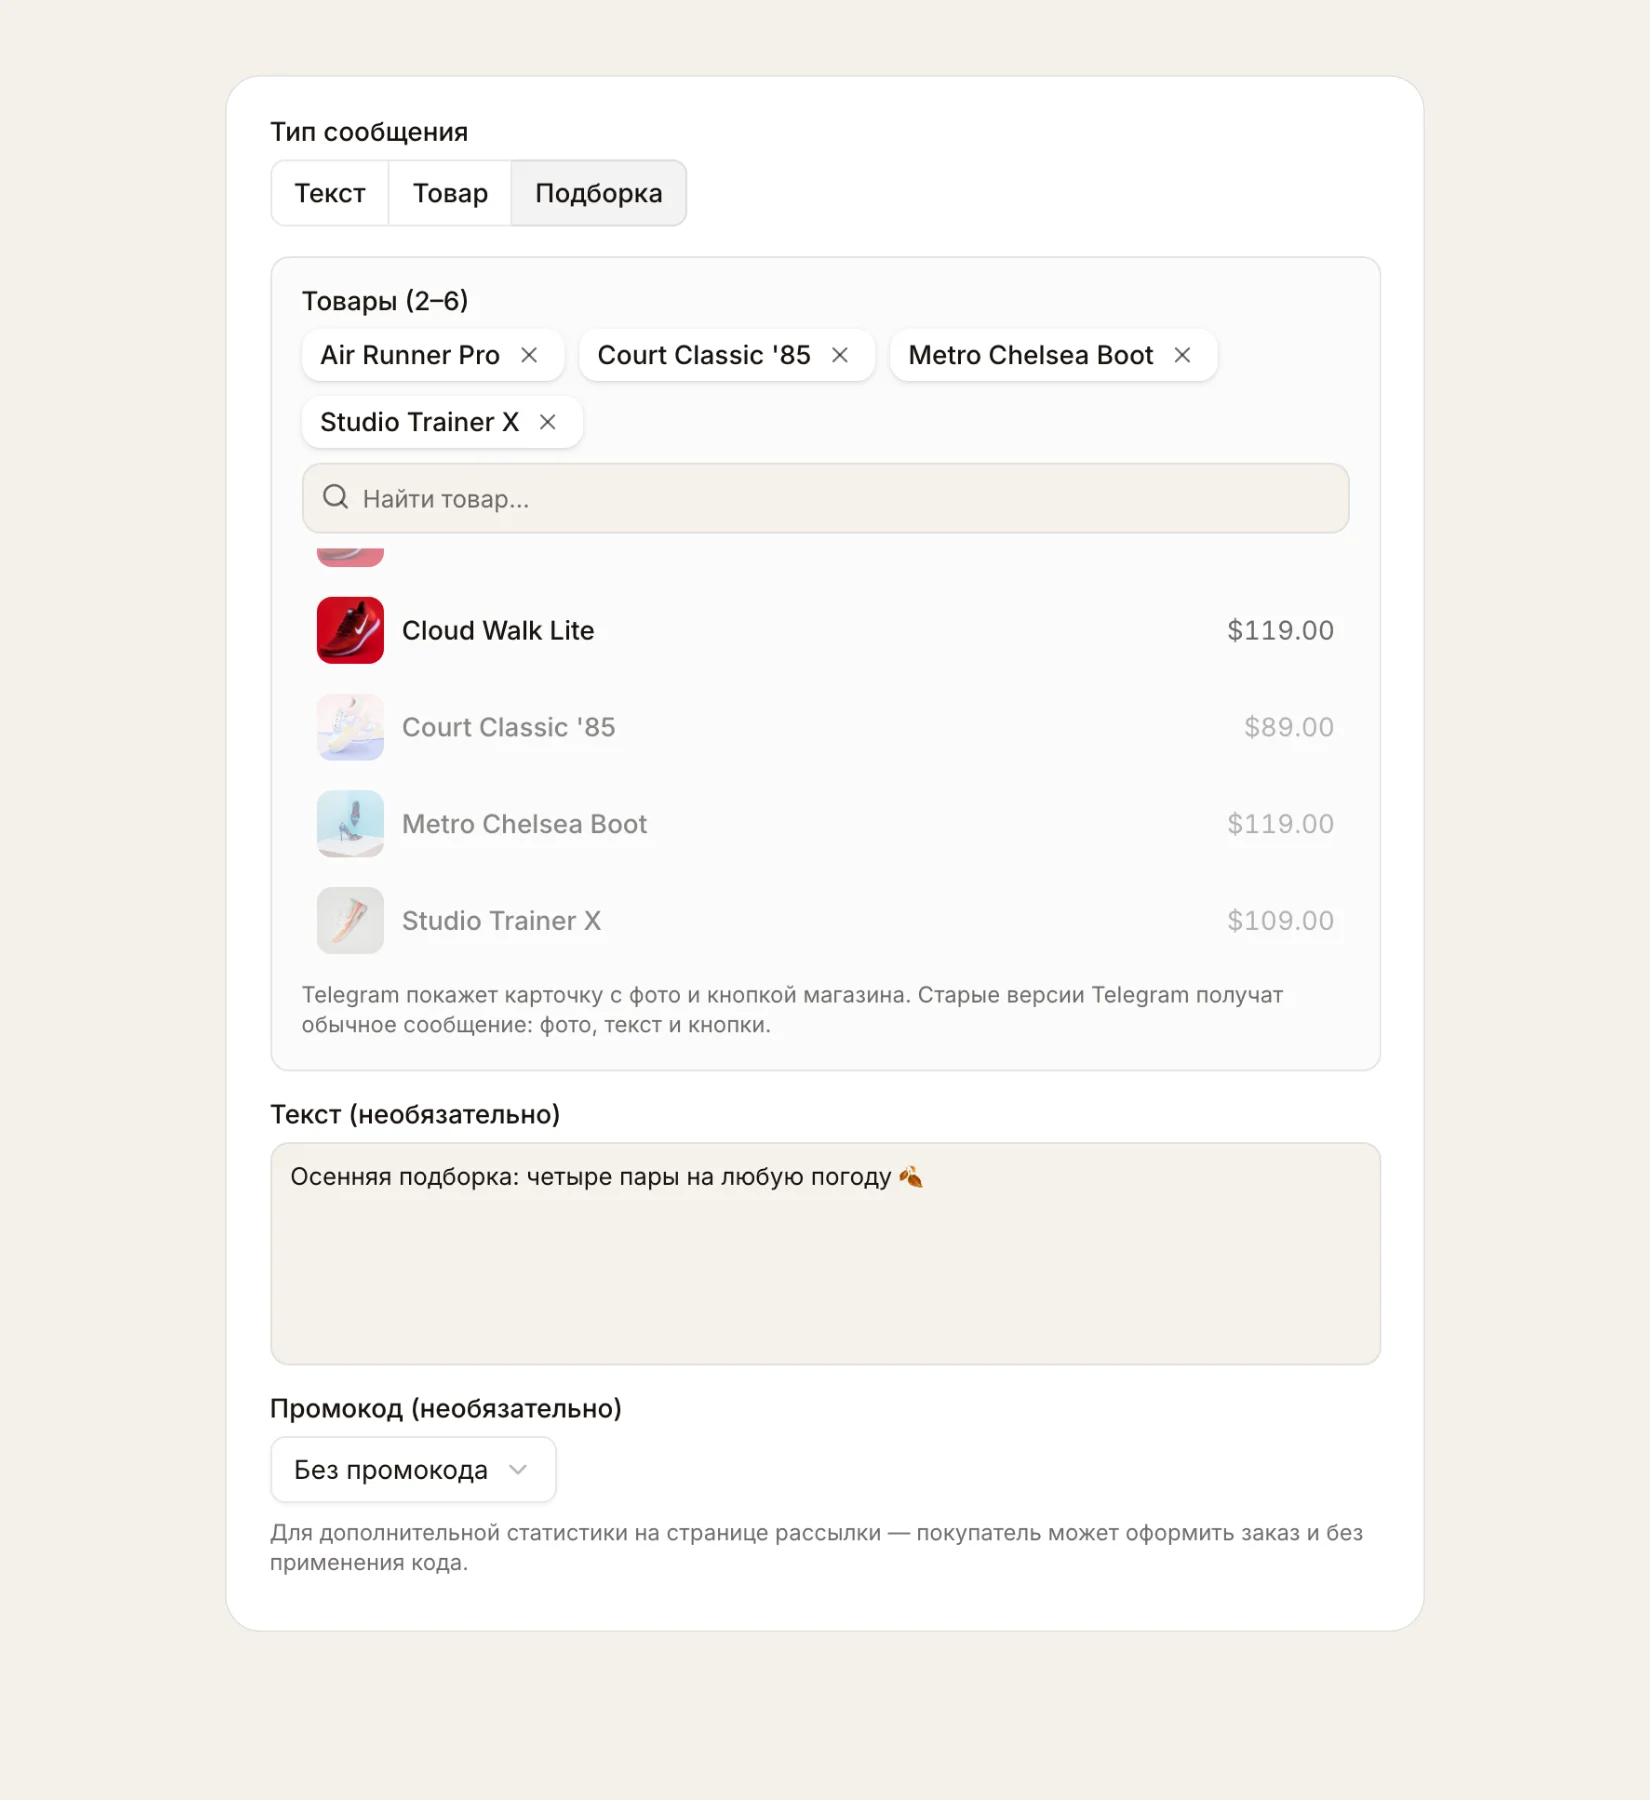Click the Studio Trainer X name in list

[501, 920]
